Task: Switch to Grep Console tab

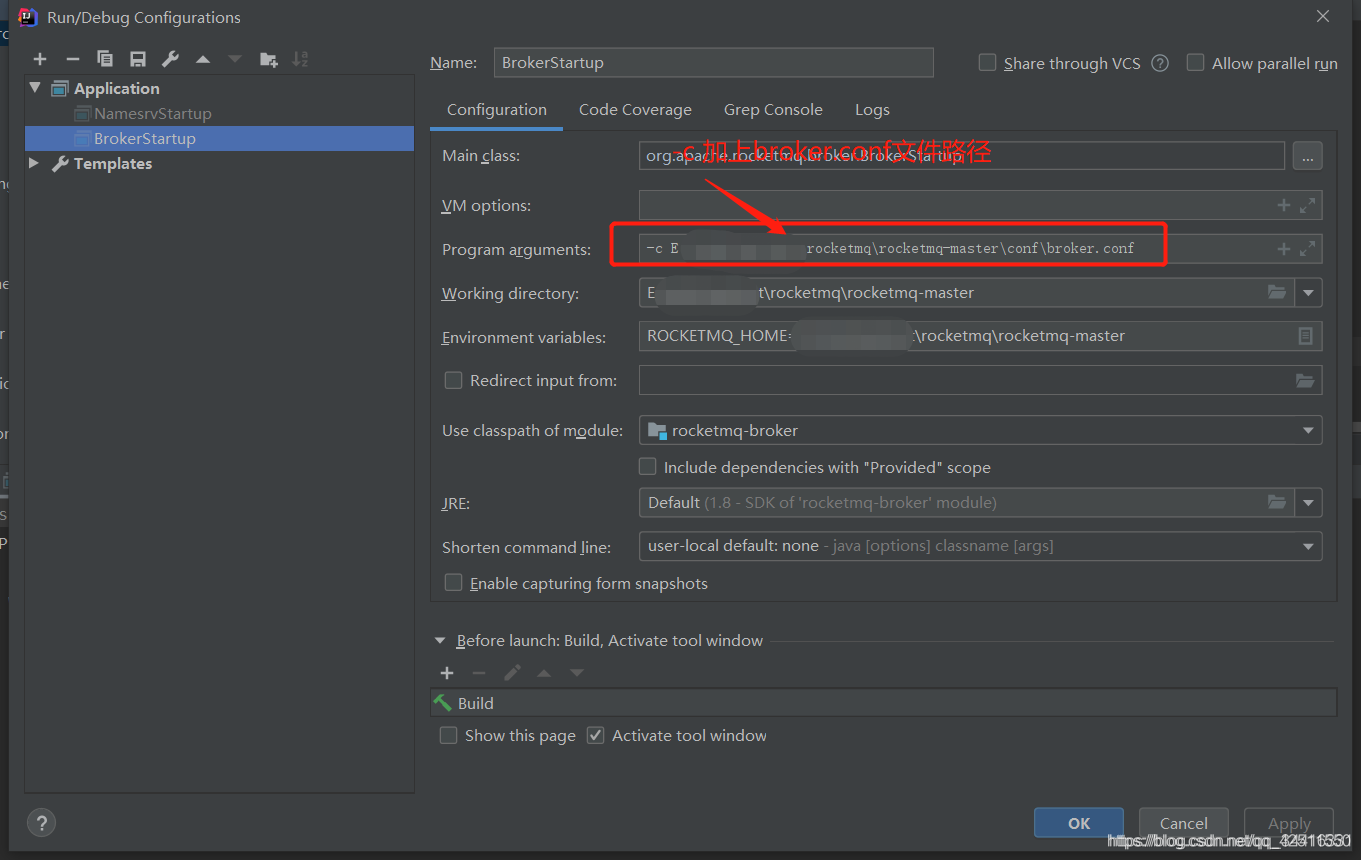Action: [773, 110]
